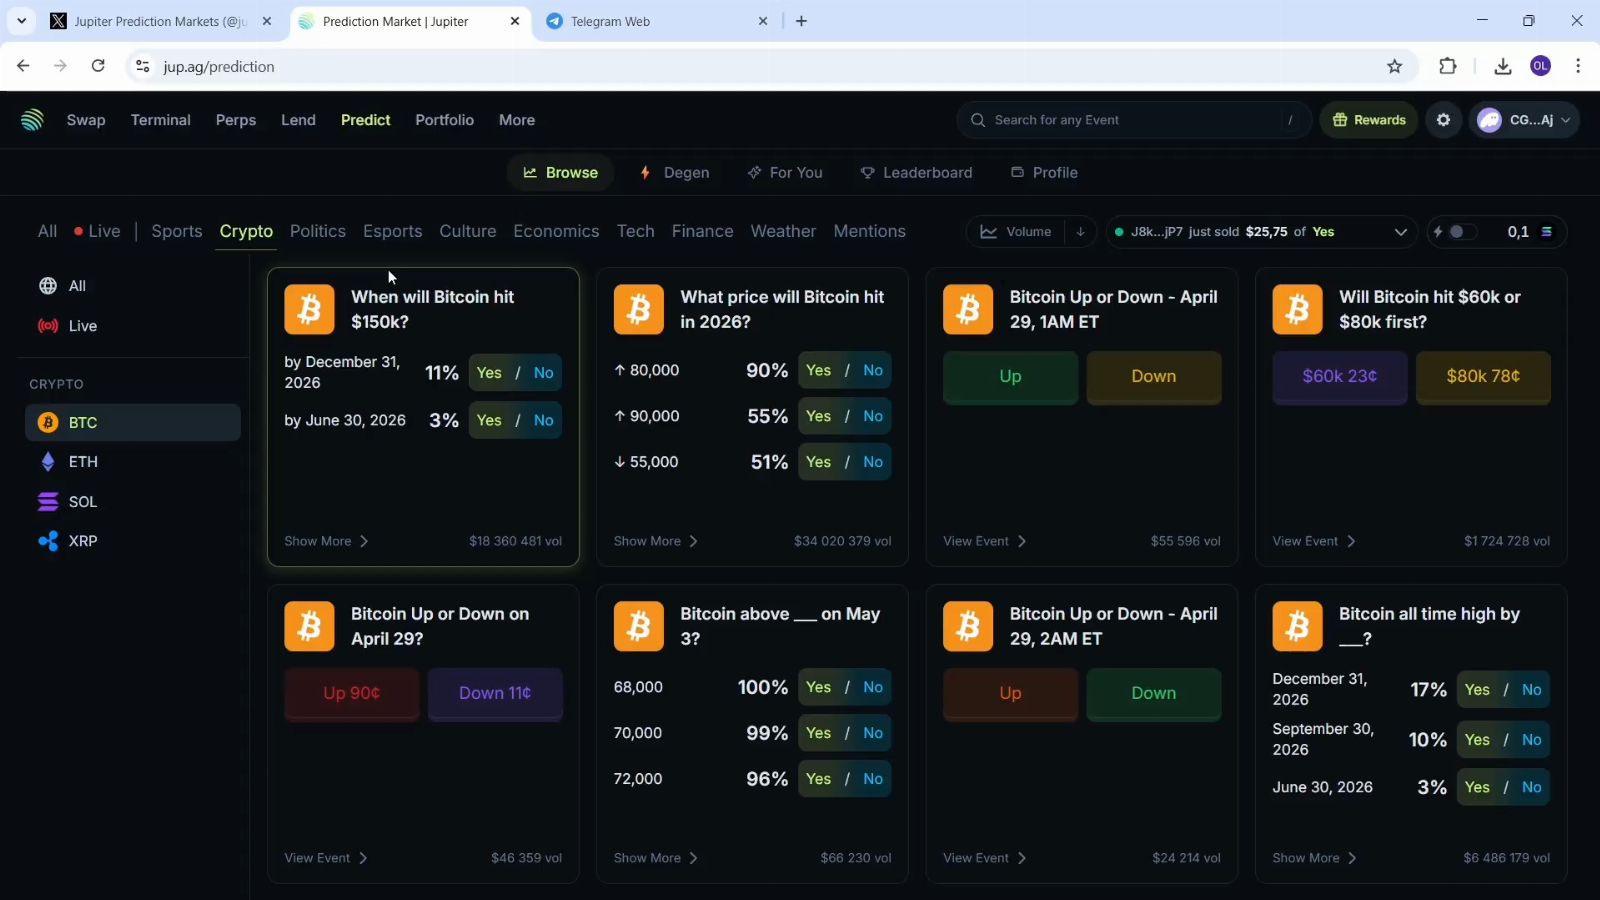Screen dimensions: 1600x900
Task: Bookmark this page with the star icon
Action: point(1395,66)
